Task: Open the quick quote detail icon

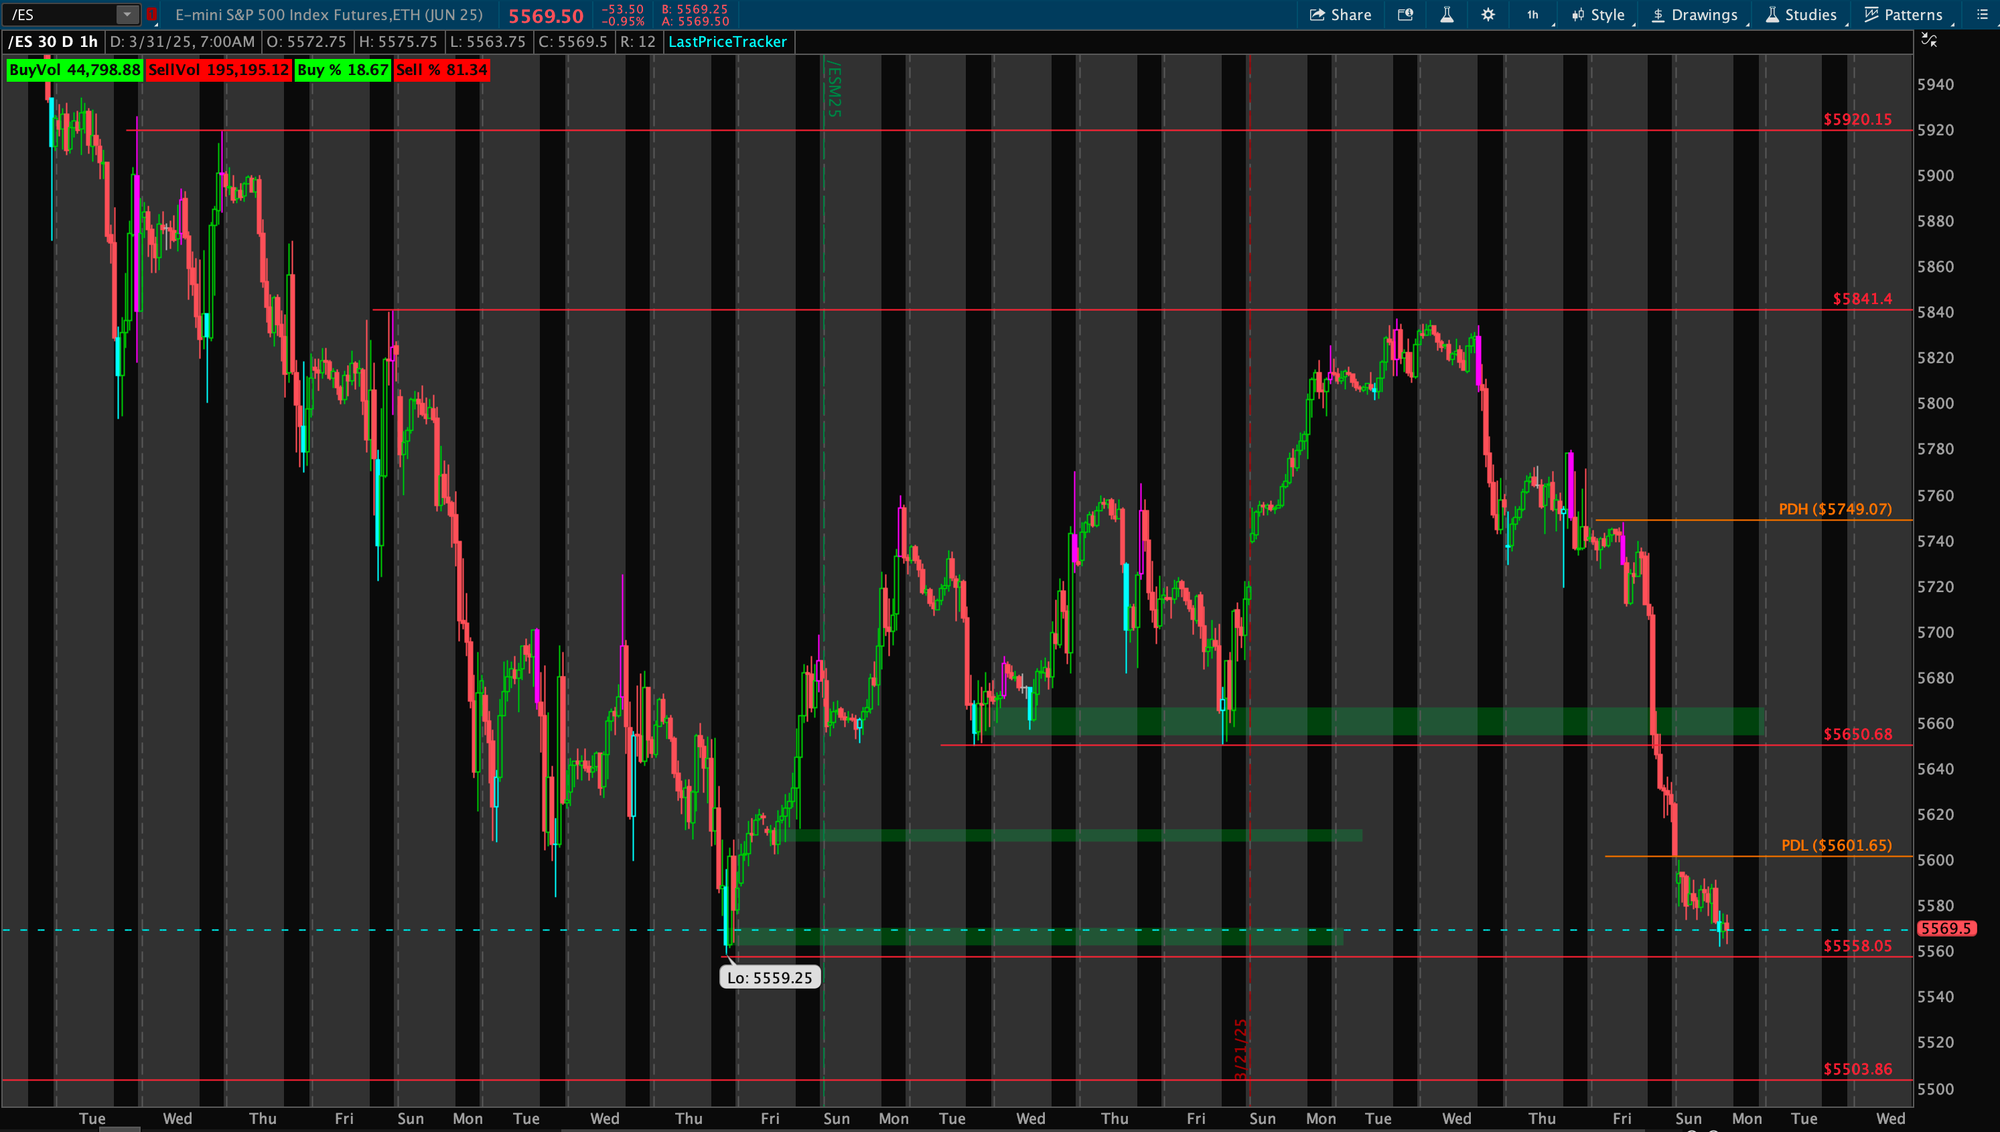Action: [1405, 15]
